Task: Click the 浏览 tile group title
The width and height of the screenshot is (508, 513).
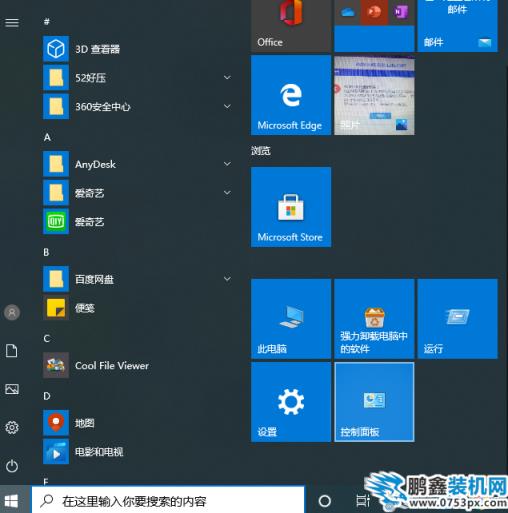Action: (x=261, y=151)
